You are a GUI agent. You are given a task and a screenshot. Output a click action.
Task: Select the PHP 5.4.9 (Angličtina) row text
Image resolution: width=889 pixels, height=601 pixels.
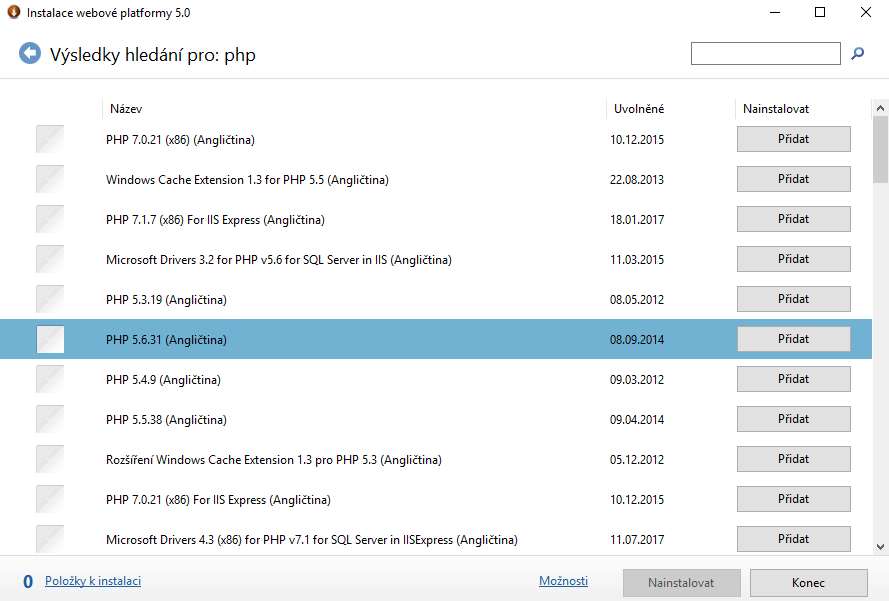coord(163,379)
